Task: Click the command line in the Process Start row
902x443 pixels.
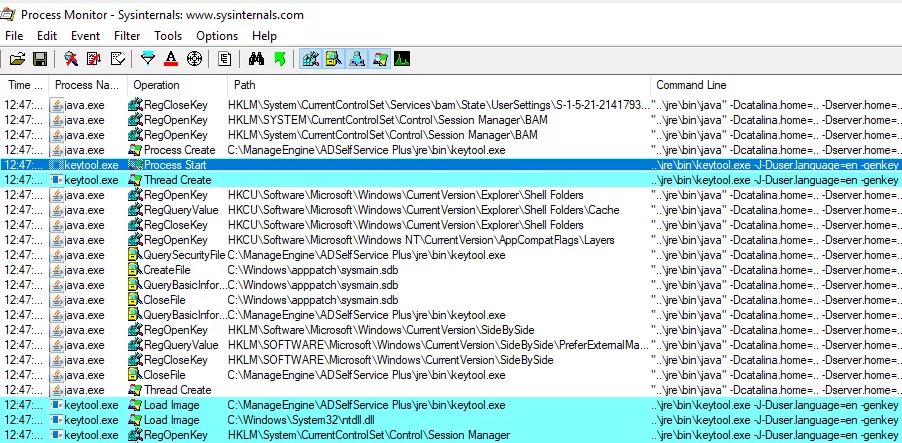Action: coord(774,165)
